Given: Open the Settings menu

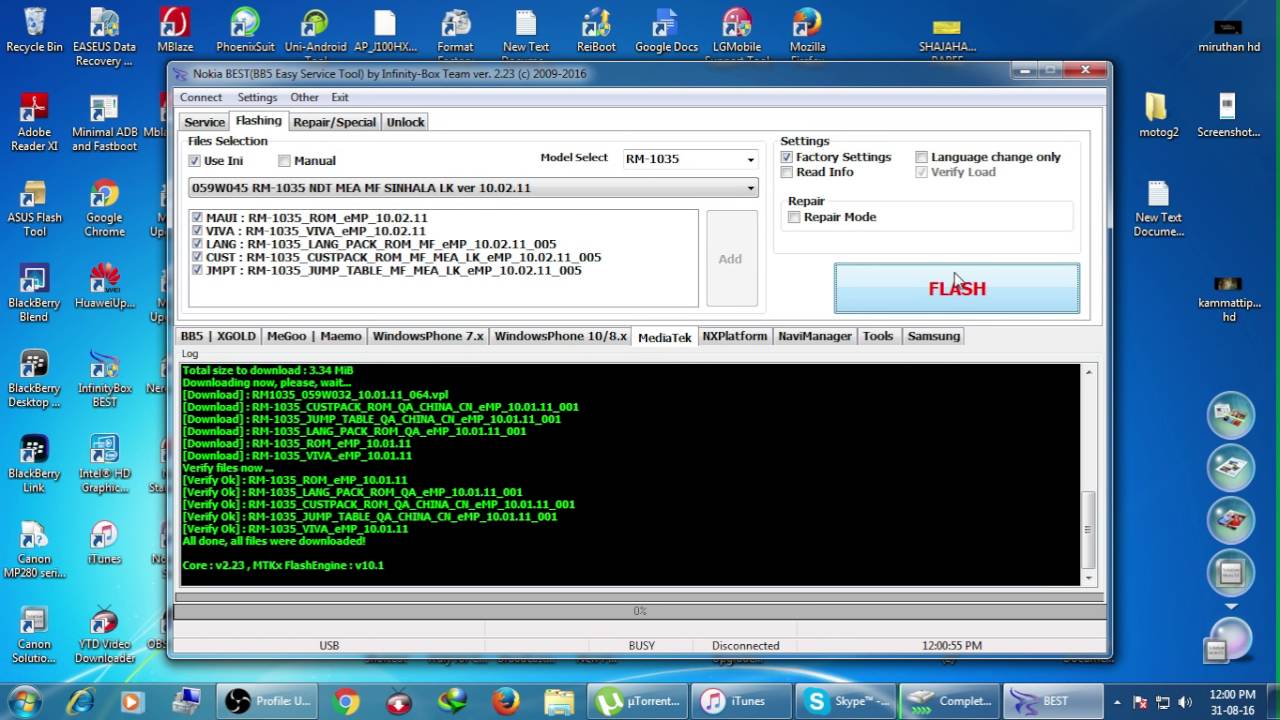Looking at the screenshot, I should pos(257,97).
